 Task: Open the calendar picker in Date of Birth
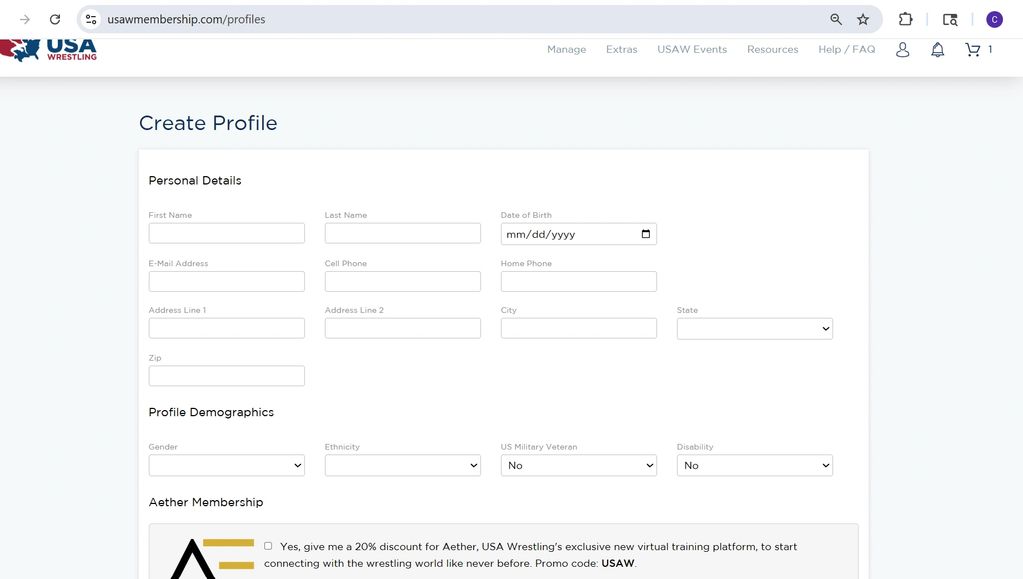coord(646,234)
